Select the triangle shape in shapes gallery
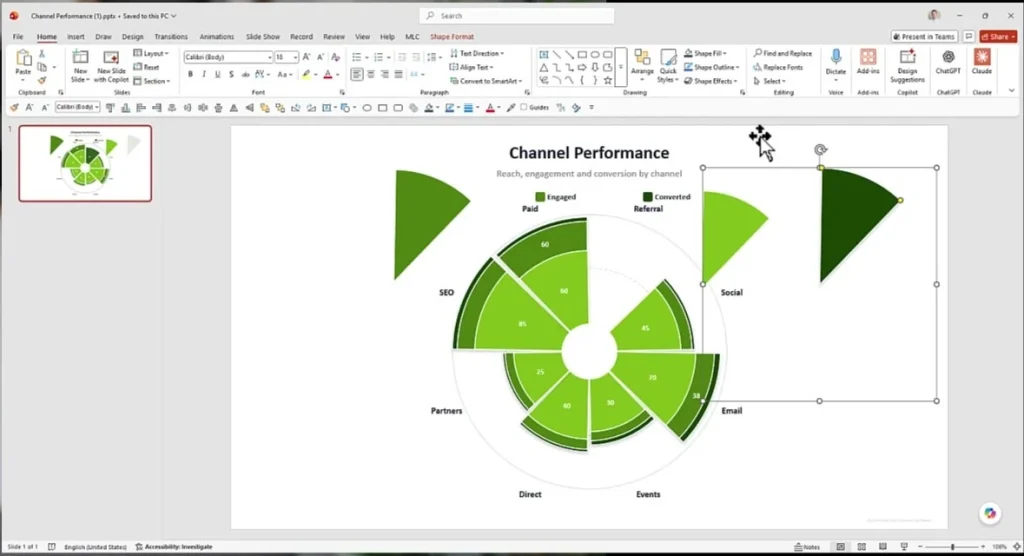1024x556 pixels. point(543,67)
